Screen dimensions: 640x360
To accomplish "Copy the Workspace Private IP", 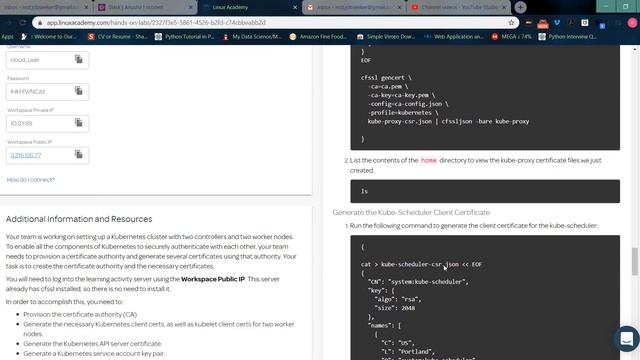I will tap(79, 122).
